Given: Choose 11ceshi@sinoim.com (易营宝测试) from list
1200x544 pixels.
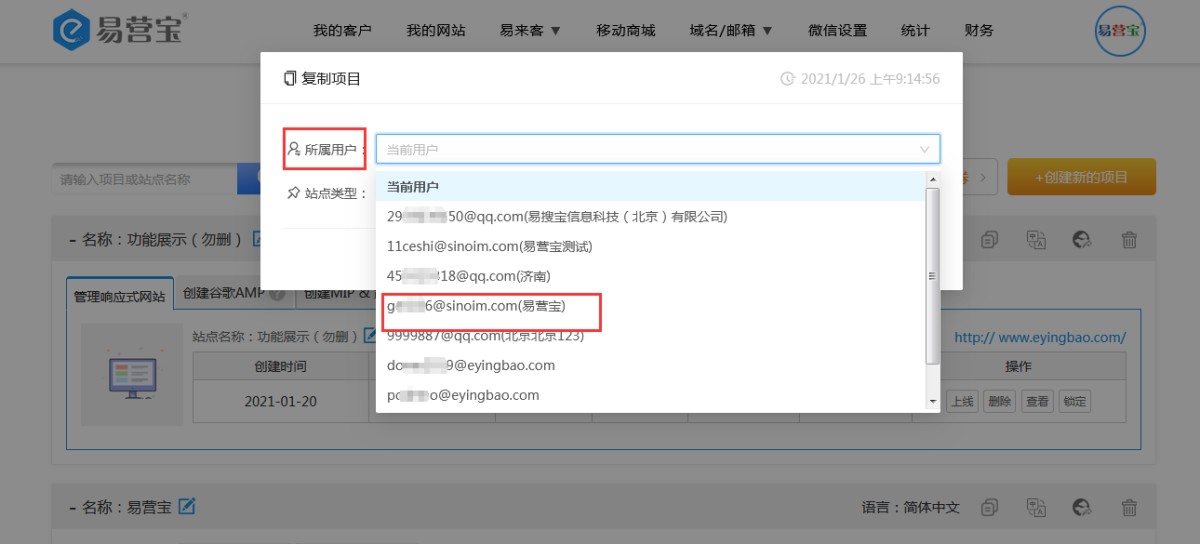Looking at the screenshot, I should (x=490, y=246).
